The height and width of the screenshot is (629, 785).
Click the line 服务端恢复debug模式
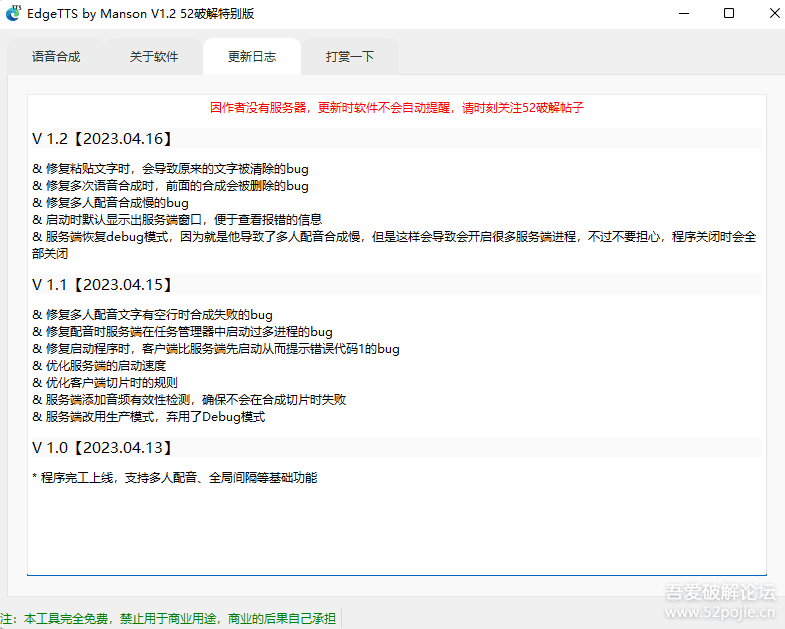[x=394, y=245]
